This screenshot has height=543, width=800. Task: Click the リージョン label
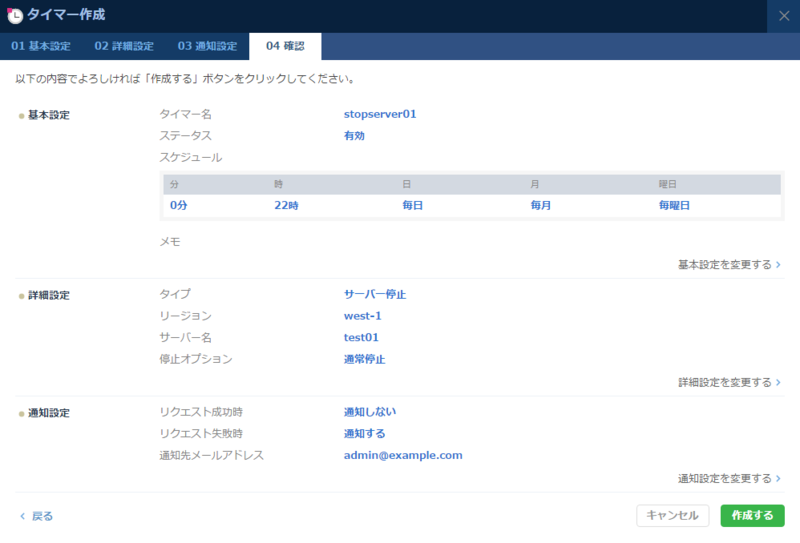tap(185, 316)
